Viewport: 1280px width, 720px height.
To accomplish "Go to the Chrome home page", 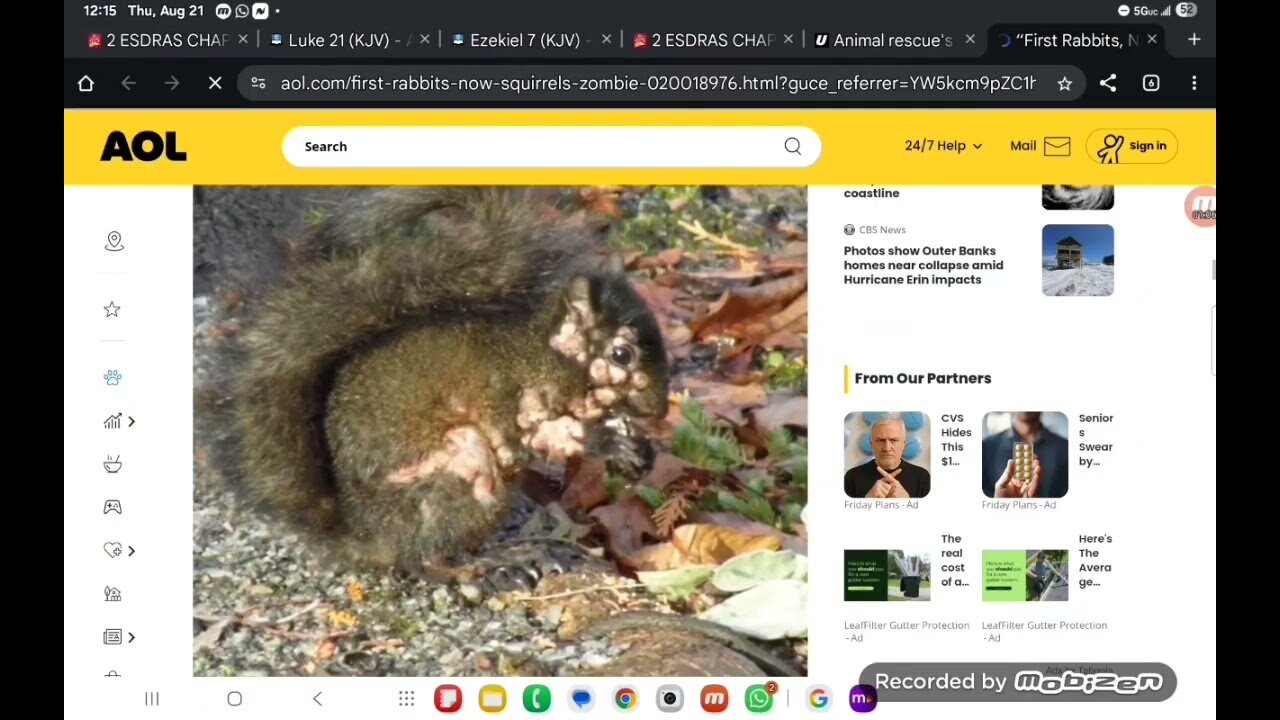I will click(86, 84).
